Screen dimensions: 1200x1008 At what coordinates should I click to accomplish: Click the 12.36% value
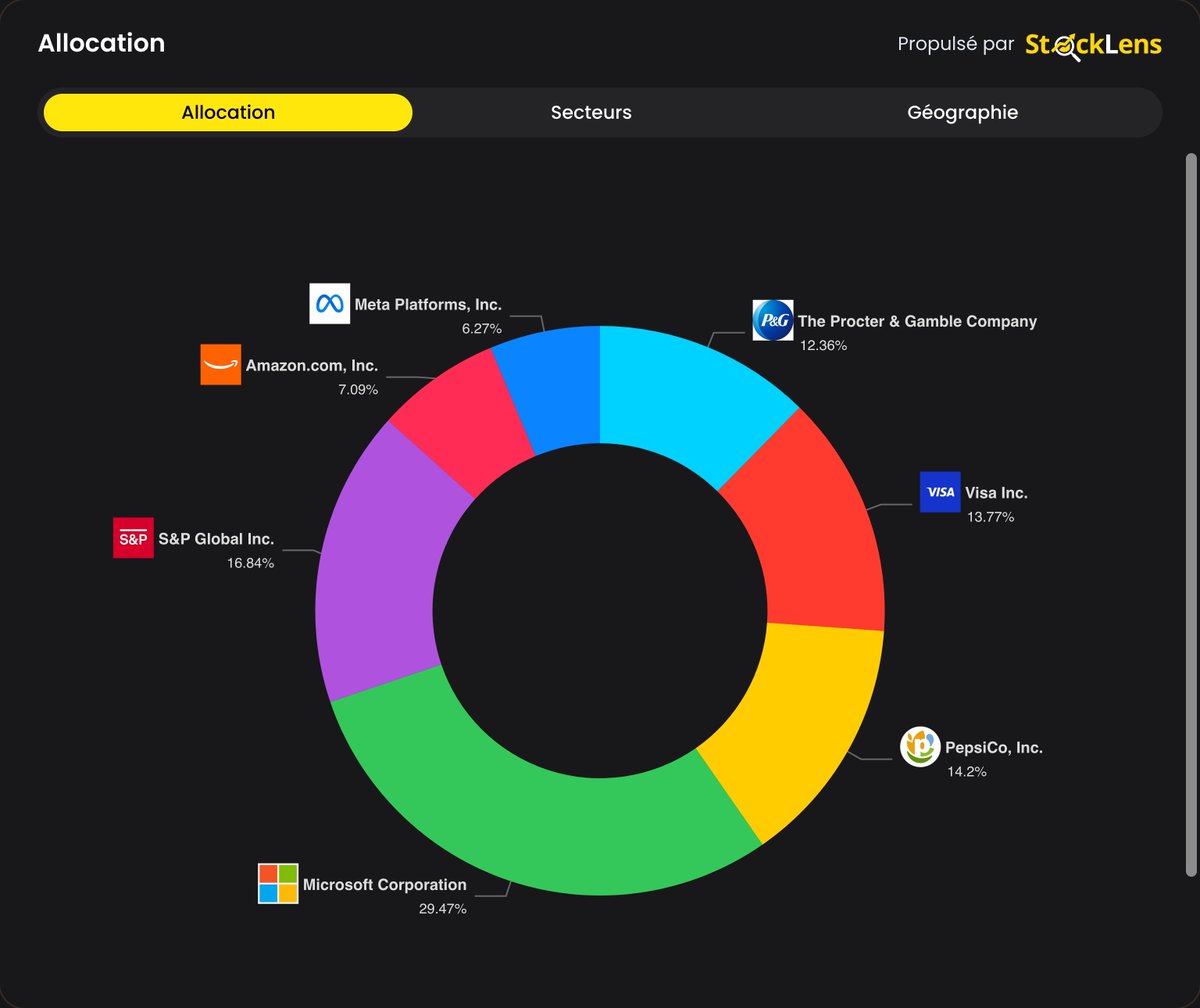pyautogui.click(x=824, y=345)
